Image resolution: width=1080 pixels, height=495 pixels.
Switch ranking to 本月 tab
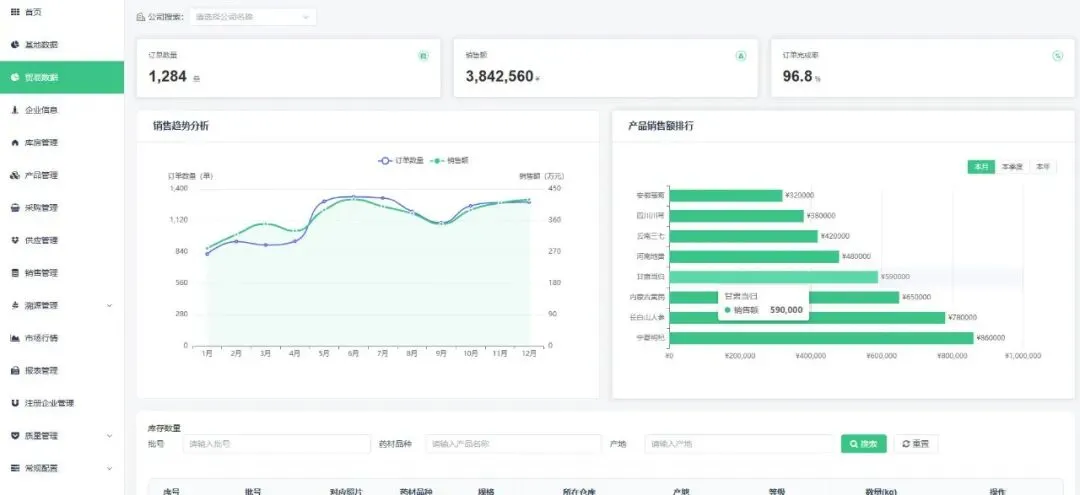(x=981, y=167)
